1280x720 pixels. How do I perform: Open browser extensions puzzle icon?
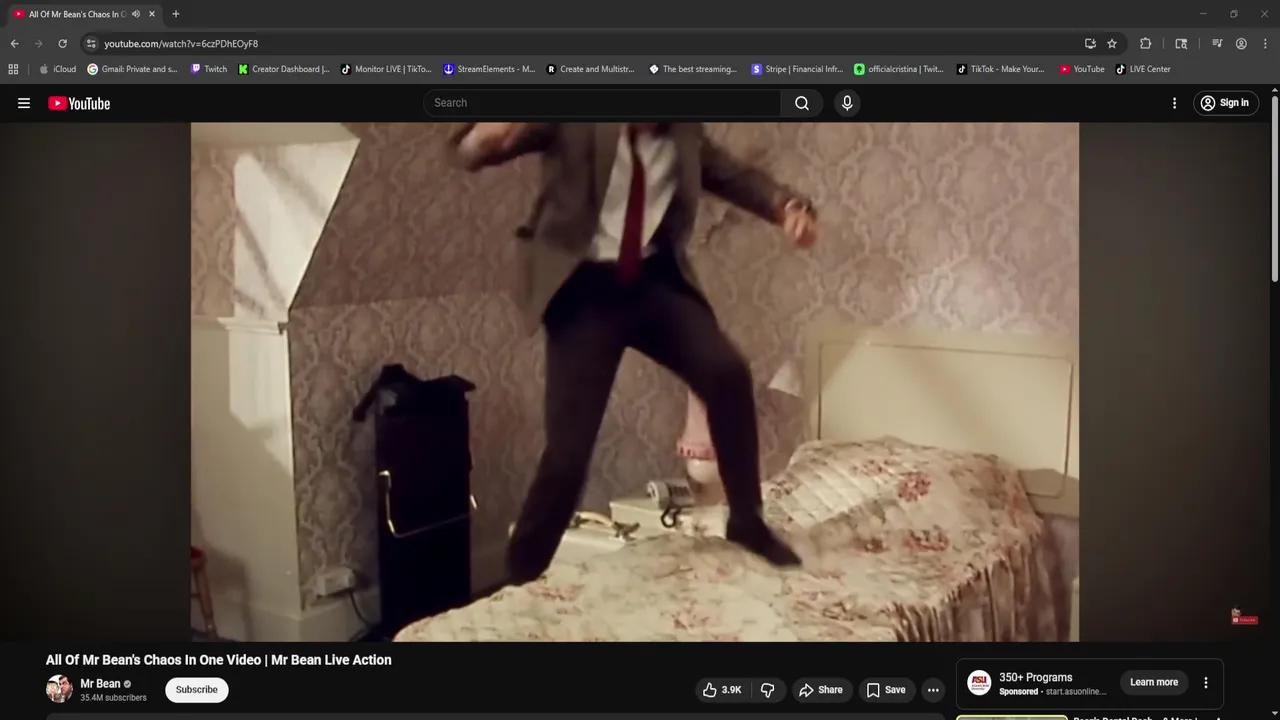tap(1146, 44)
